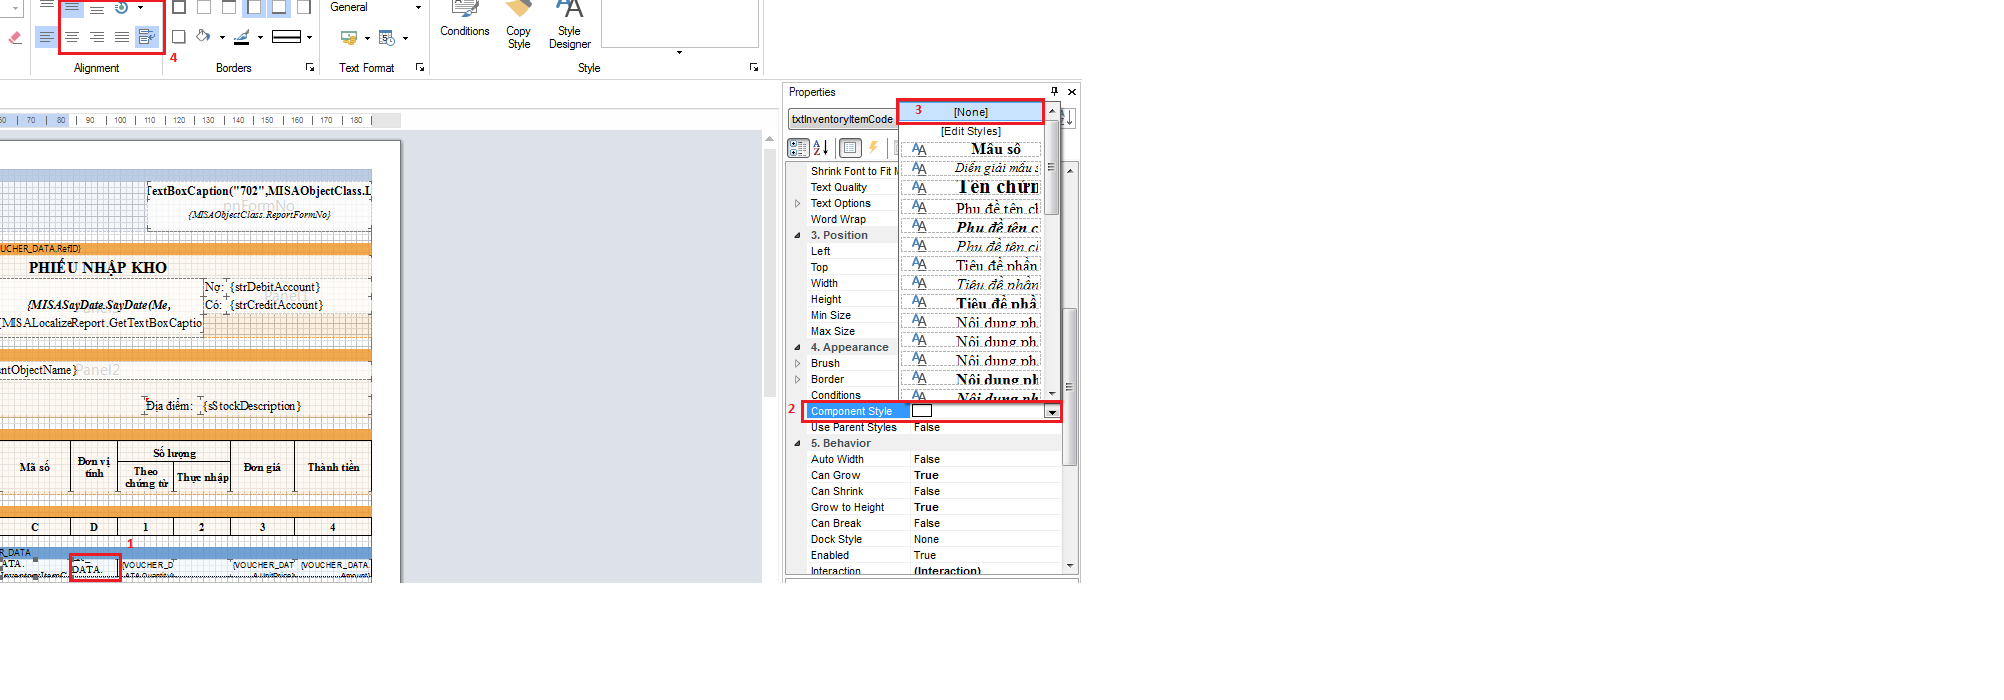Click the Copy Style button
The width and height of the screenshot is (2004, 700).
point(519,24)
